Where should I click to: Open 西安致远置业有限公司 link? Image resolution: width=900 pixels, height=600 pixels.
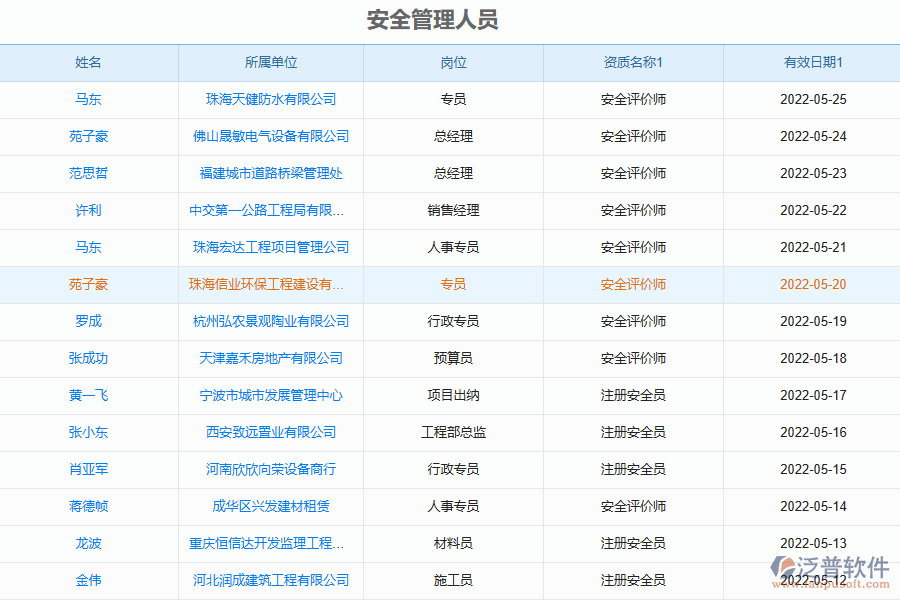271,432
